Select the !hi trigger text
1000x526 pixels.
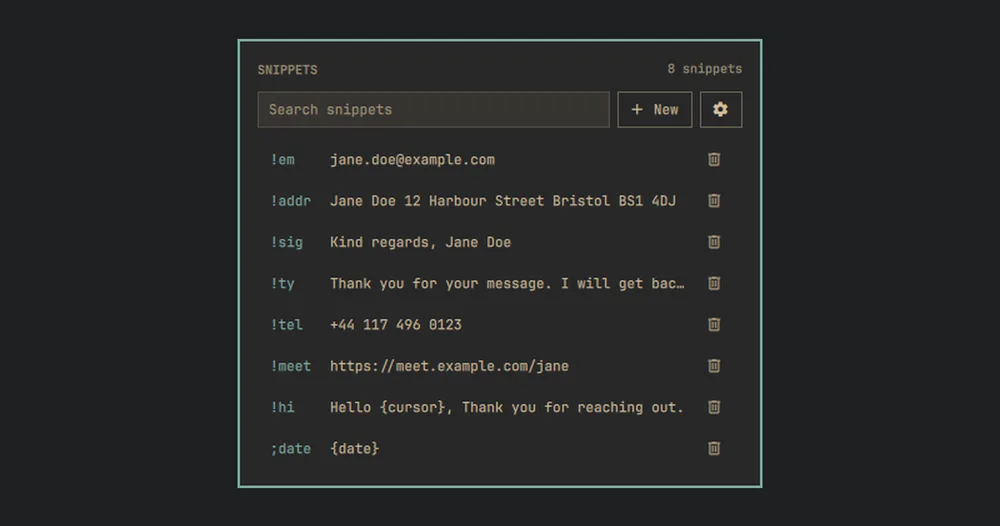pyautogui.click(x=283, y=407)
